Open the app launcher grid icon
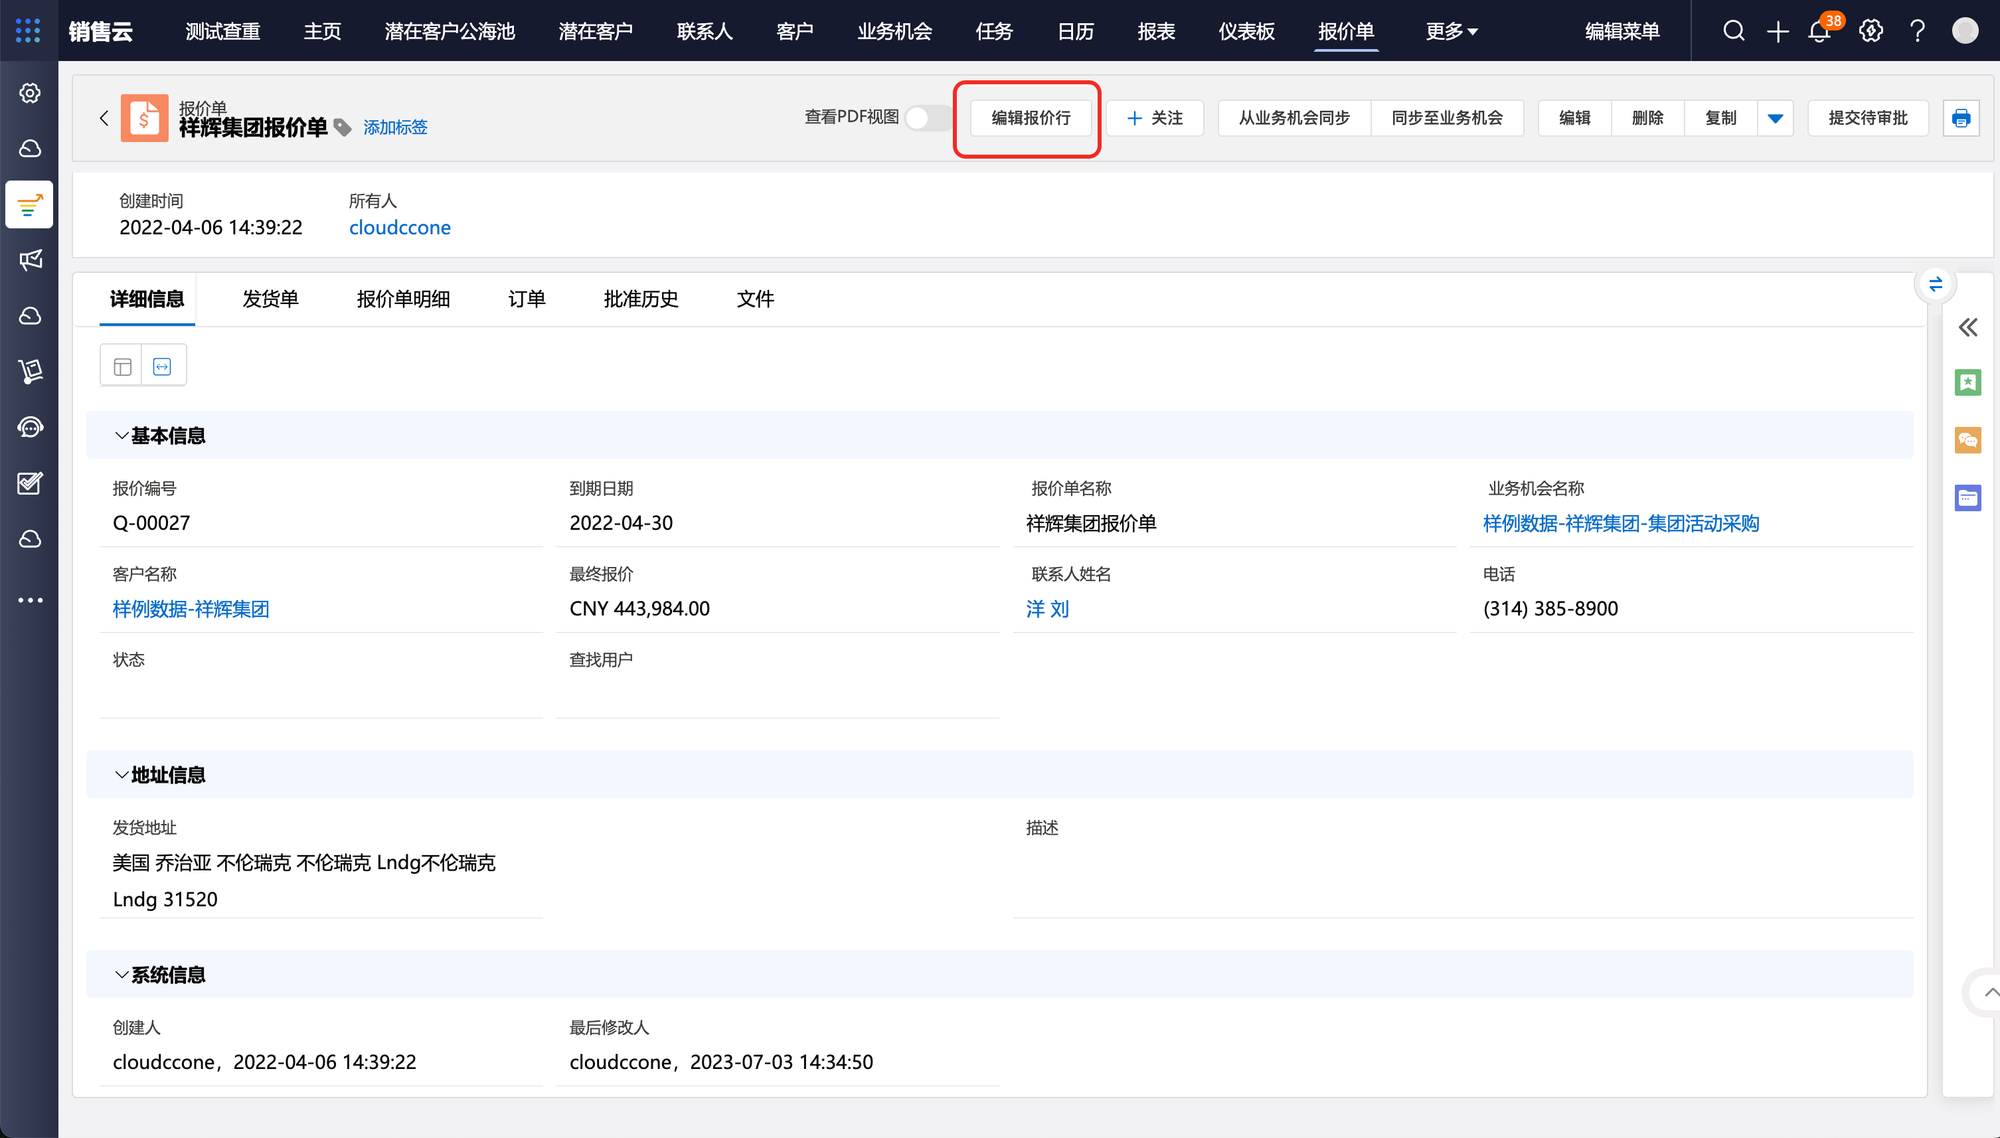Screen dimensions: 2000x1138 [x=28, y=31]
